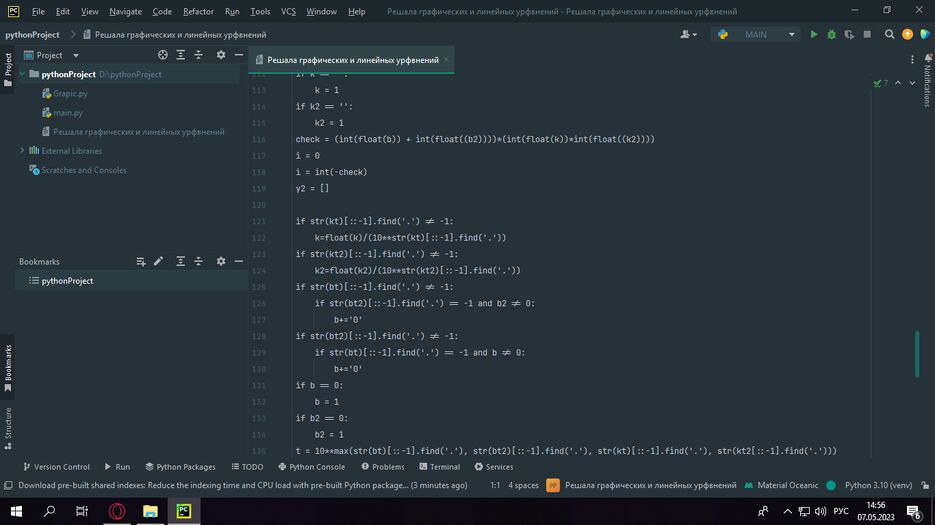Open the MAIN run configuration dropdown
The width and height of the screenshot is (935, 525).
[757, 35]
